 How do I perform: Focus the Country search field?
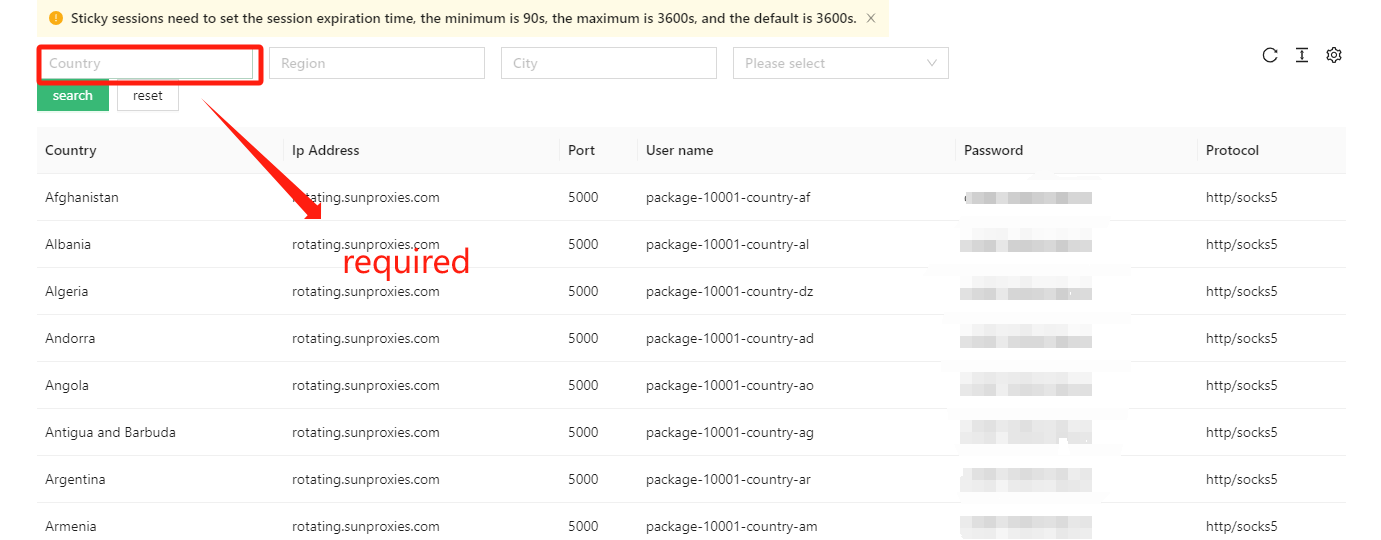(x=146, y=64)
